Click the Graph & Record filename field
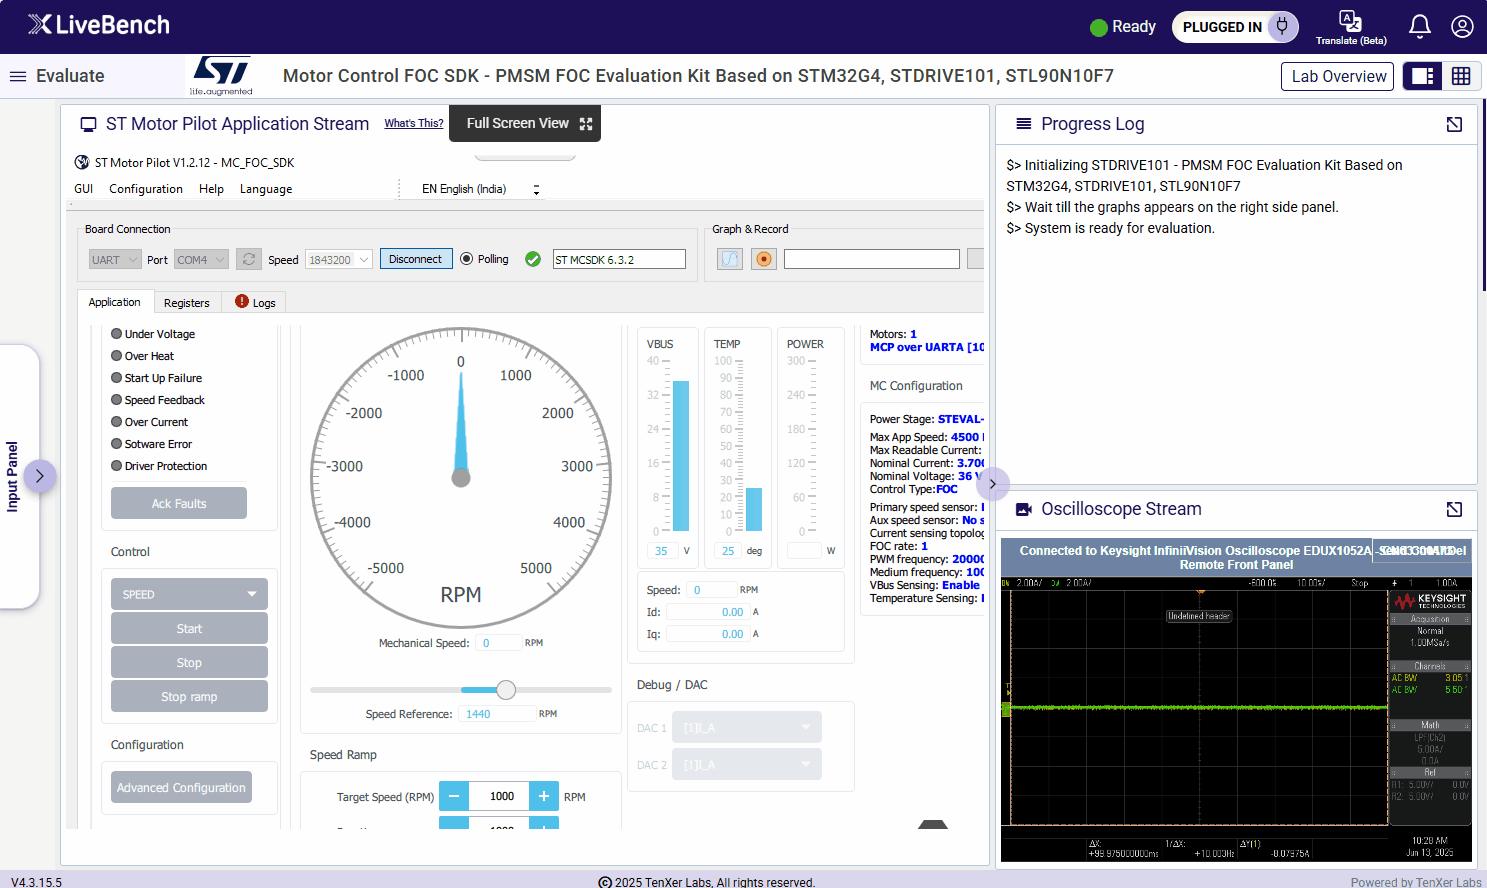Screen dimensions: 1487x888 coord(872,260)
